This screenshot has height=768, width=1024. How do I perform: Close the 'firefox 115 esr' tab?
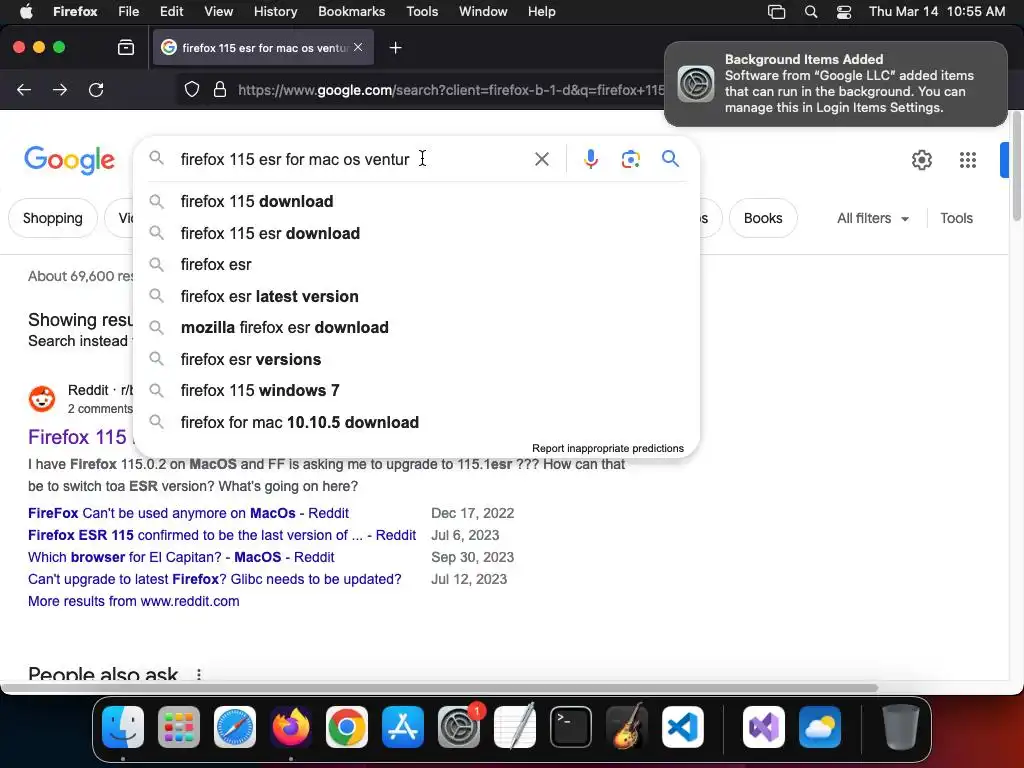click(x=358, y=47)
